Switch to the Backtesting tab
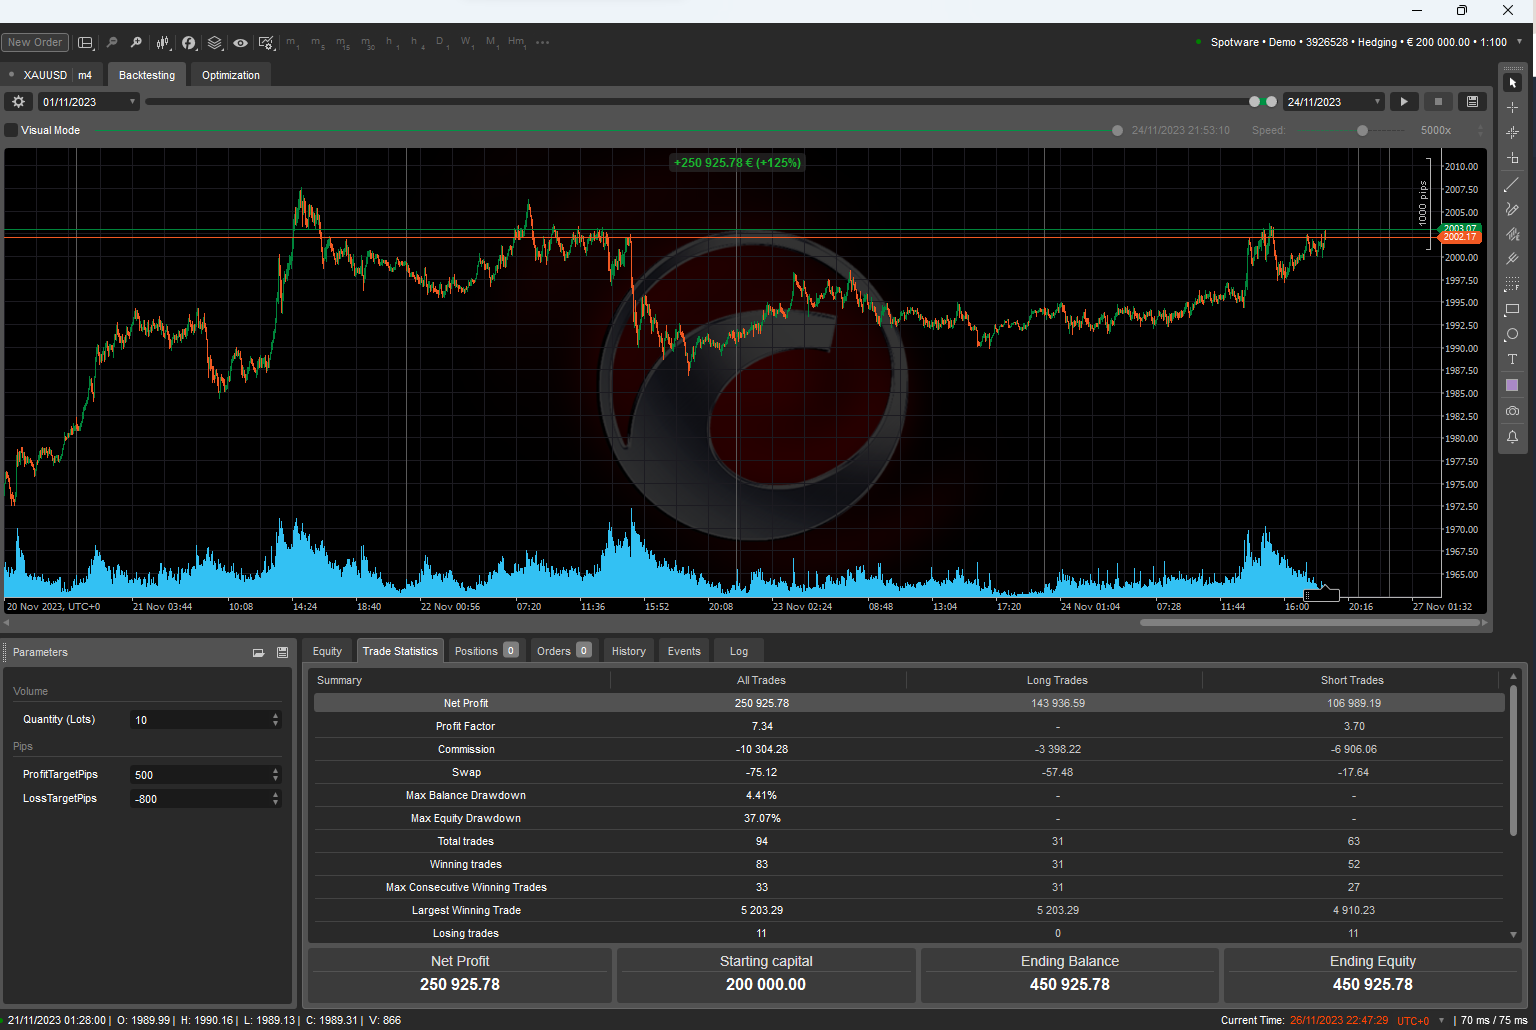Screen dimensions: 1536x1030 pyautogui.click(x=147, y=75)
